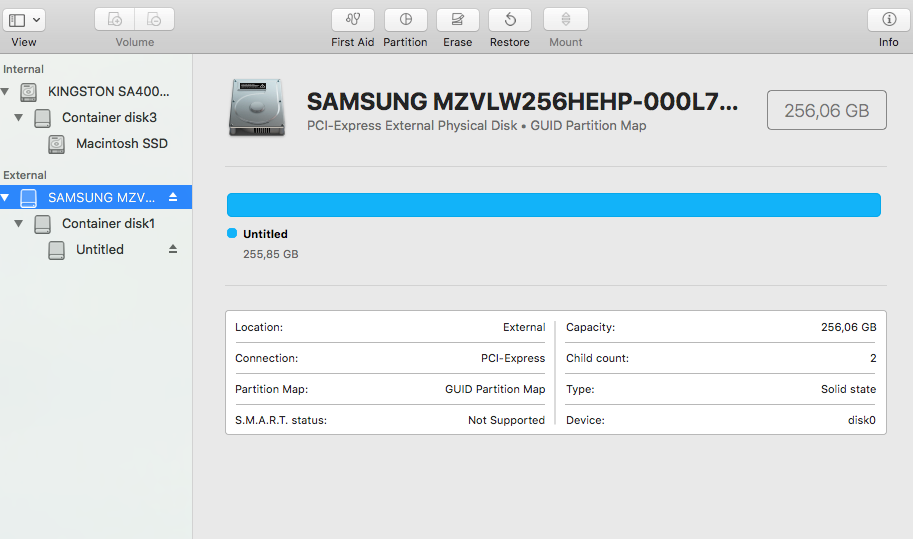Click the Container disk3 icon
Image resolution: width=913 pixels, height=539 pixels.
[43, 118]
